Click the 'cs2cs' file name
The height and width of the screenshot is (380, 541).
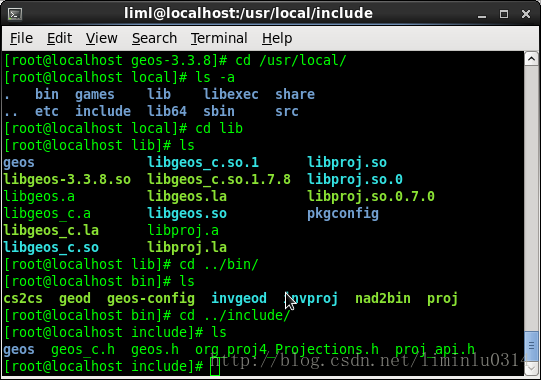[23, 299]
